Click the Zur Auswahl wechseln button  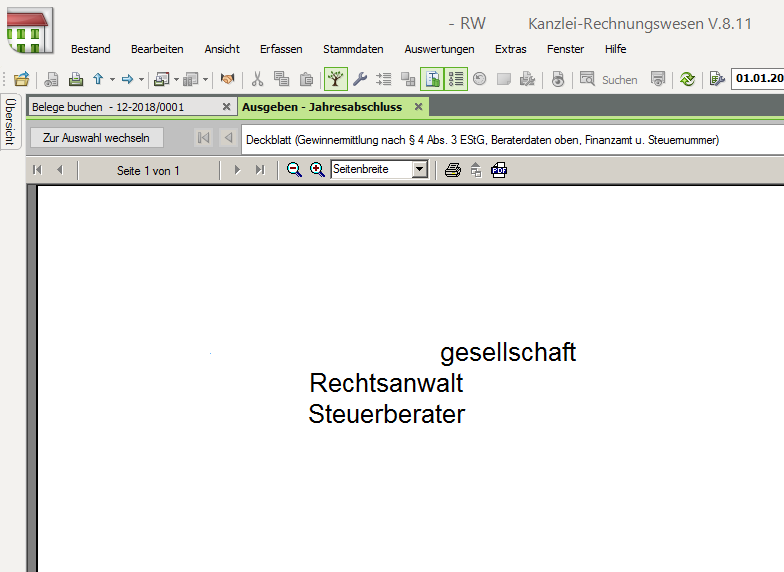click(96, 138)
